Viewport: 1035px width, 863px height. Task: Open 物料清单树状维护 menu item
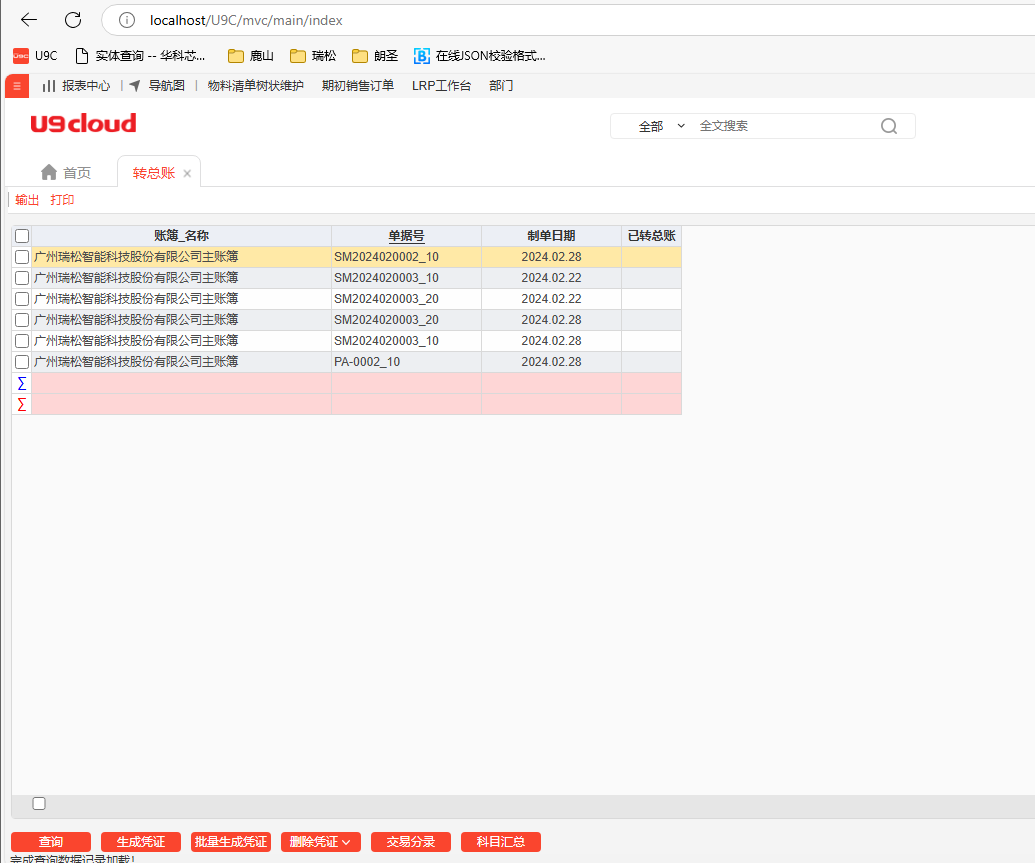pos(255,86)
